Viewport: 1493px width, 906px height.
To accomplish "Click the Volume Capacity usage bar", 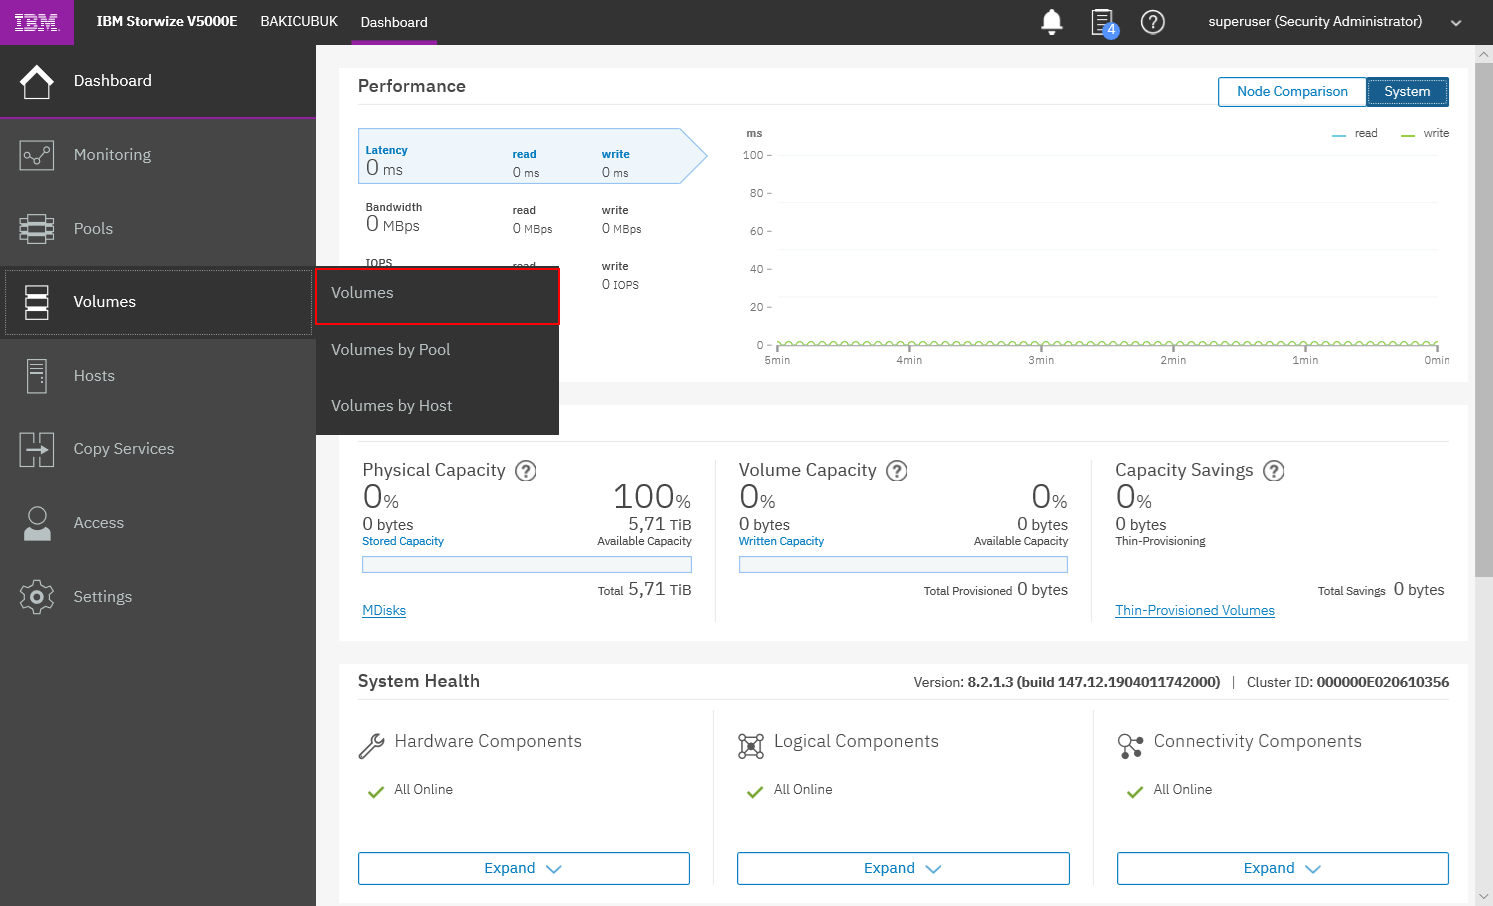I will pos(903,565).
